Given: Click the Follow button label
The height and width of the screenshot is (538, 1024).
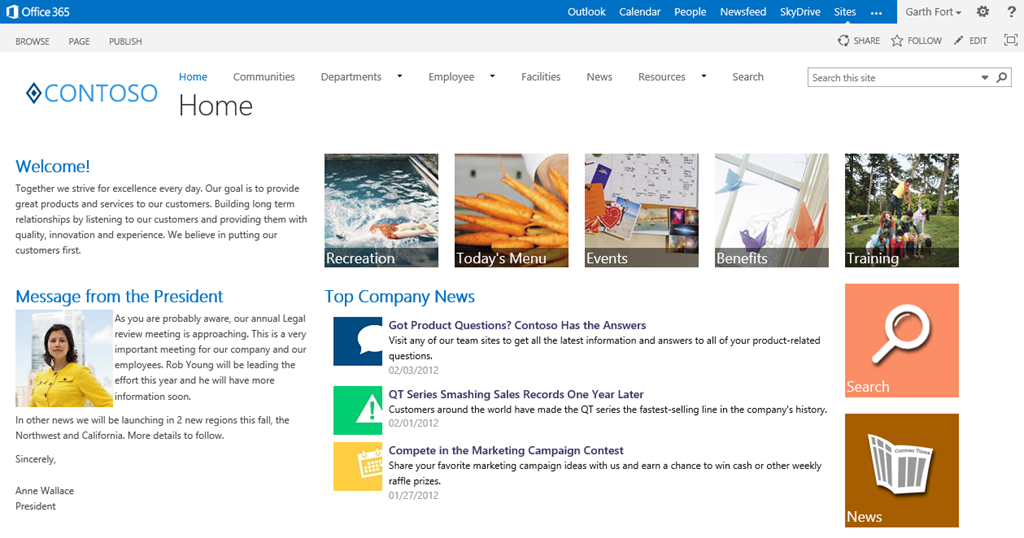Looking at the screenshot, I should [924, 40].
